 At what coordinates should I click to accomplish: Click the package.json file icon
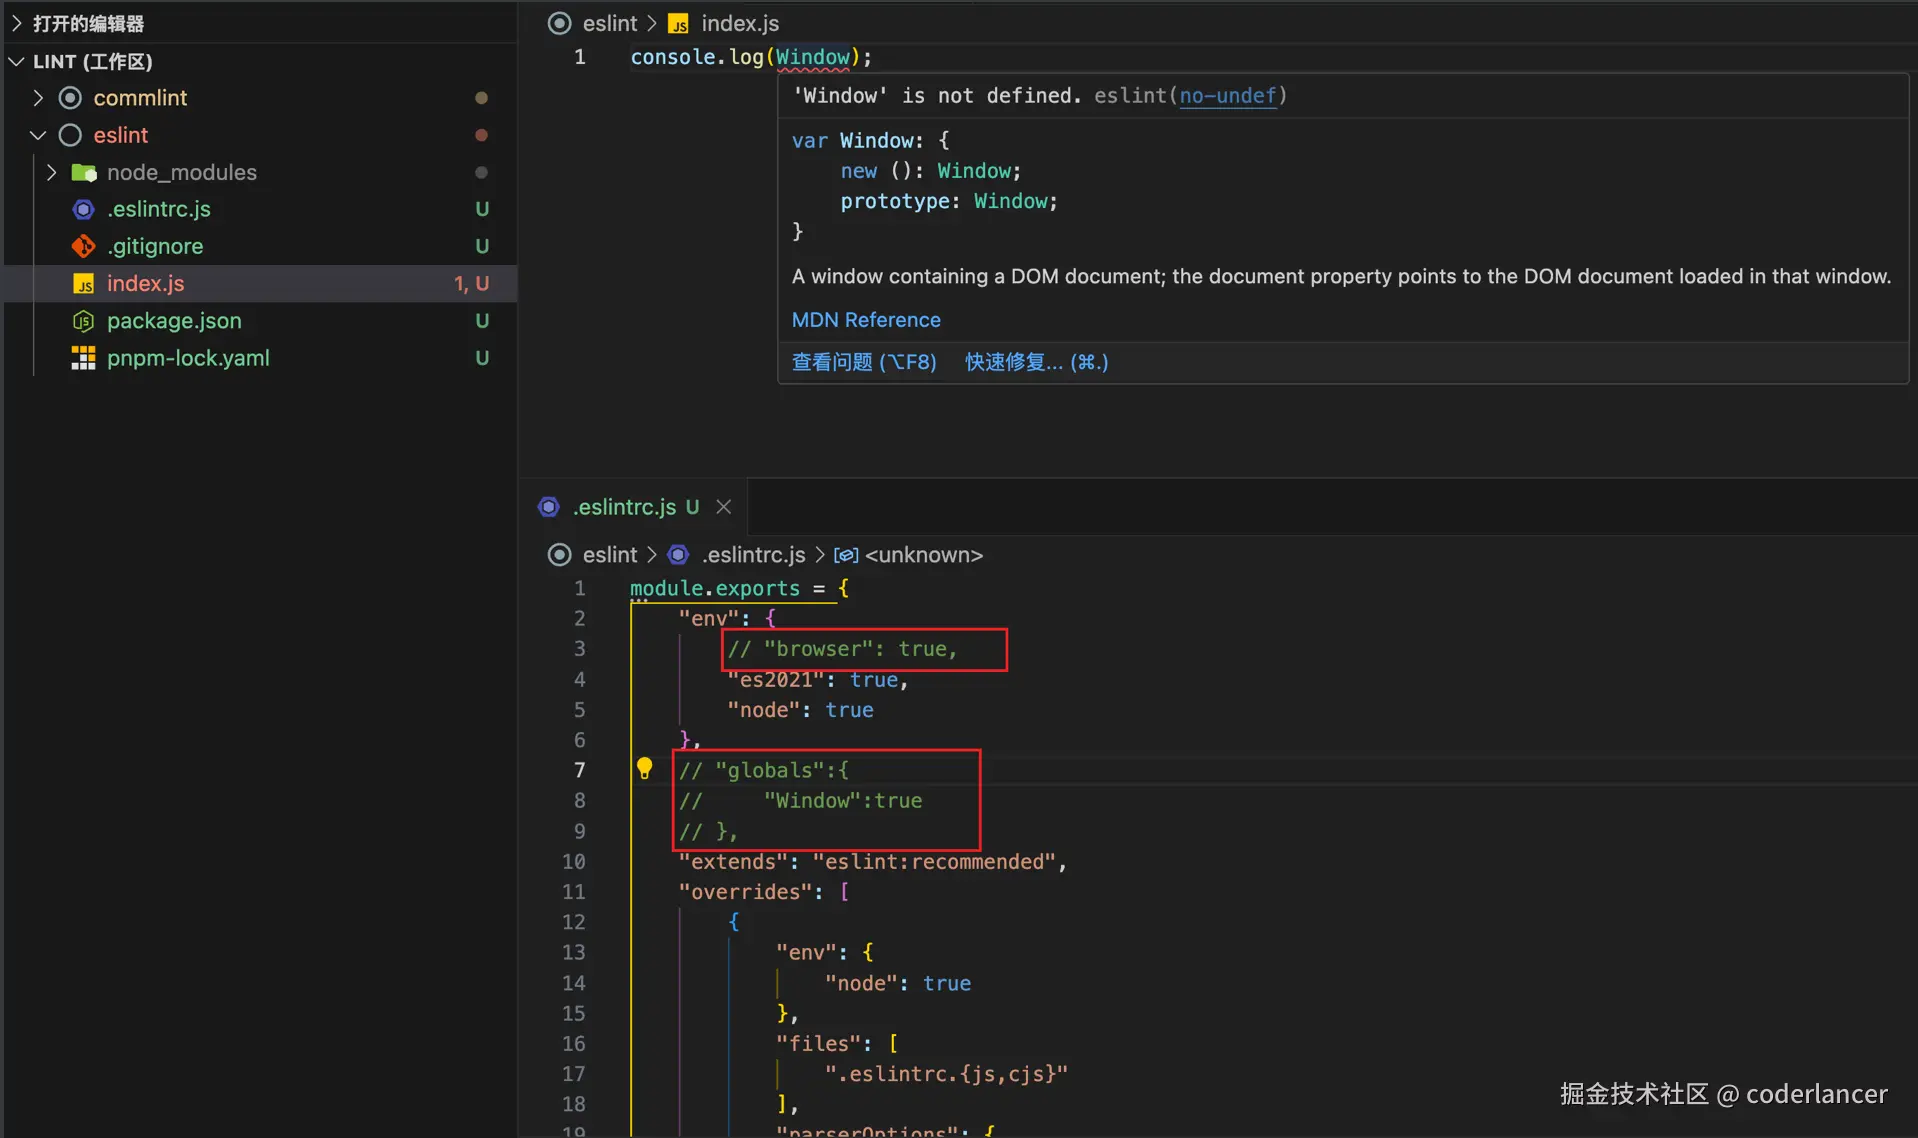coord(84,321)
